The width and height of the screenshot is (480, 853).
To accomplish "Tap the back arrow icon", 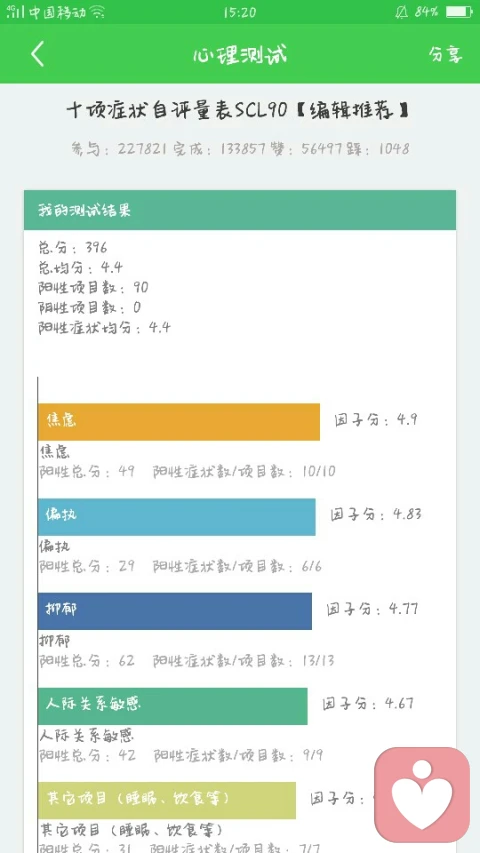I will pyautogui.click(x=37, y=54).
